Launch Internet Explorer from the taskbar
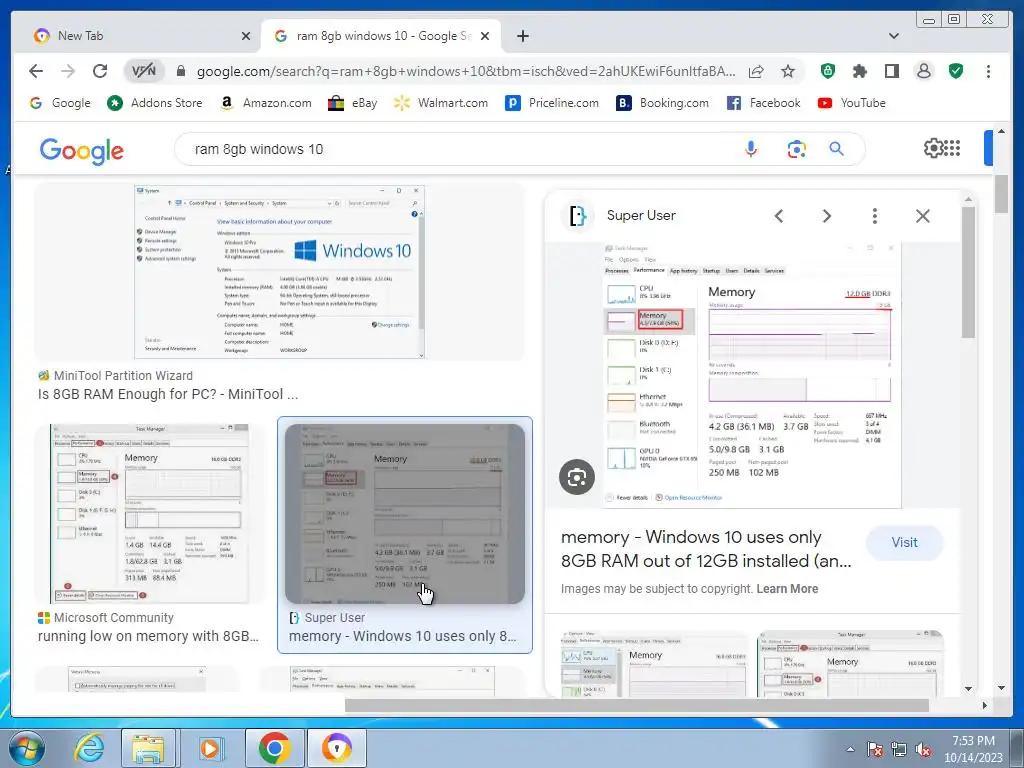The image size is (1024, 768). click(x=89, y=748)
